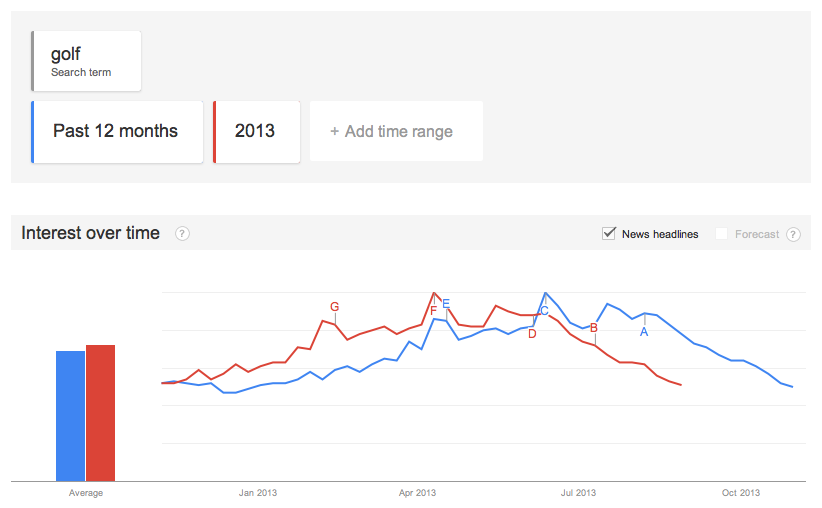Image resolution: width=822 pixels, height=508 pixels.
Task: Click the Interest over time heading
Action: (x=91, y=233)
